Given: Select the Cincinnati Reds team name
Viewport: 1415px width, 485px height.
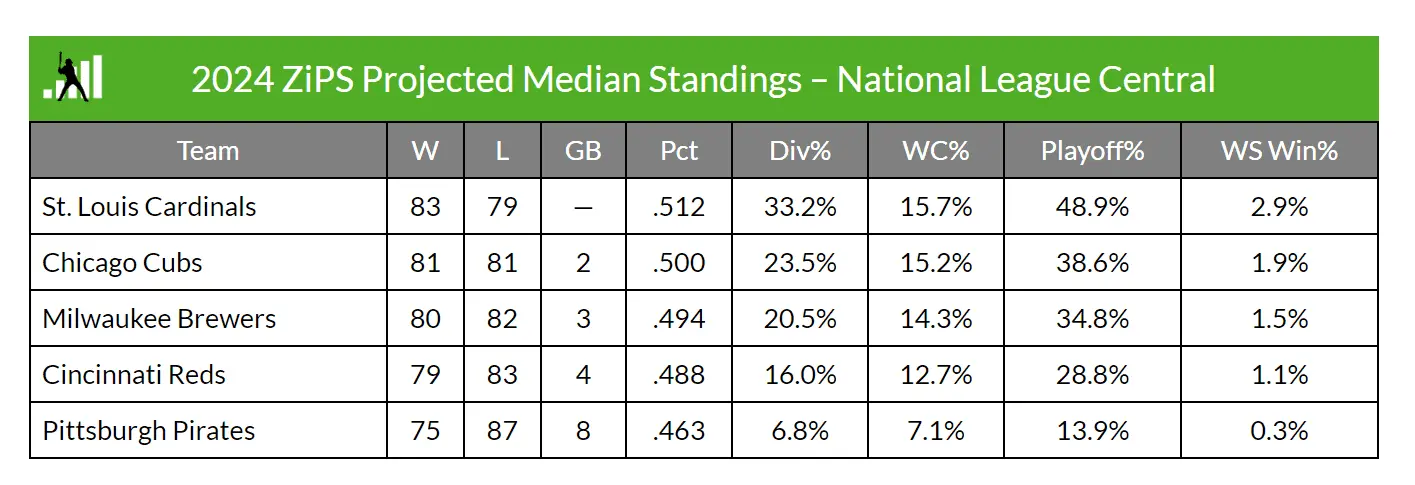Looking at the screenshot, I should pyautogui.click(x=134, y=375).
